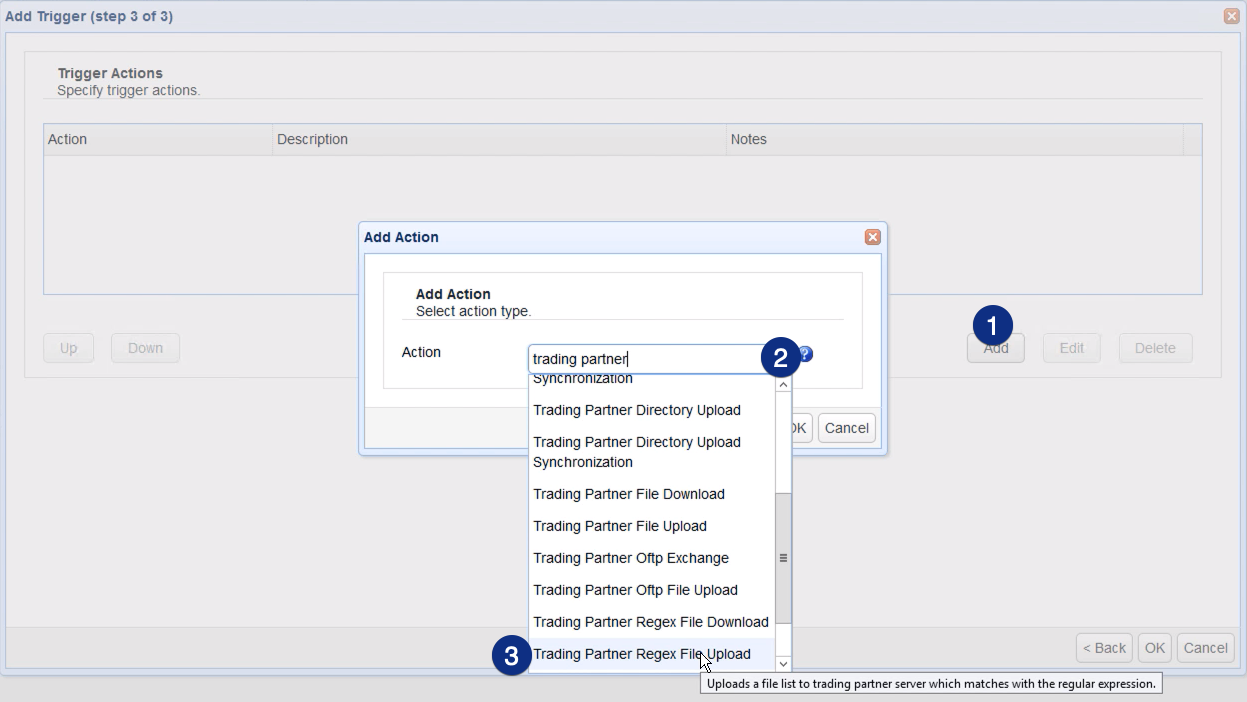The height and width of the screenshot is (702, 1247).
Task: Click the Add button for trigger actions
Action: 995,347
